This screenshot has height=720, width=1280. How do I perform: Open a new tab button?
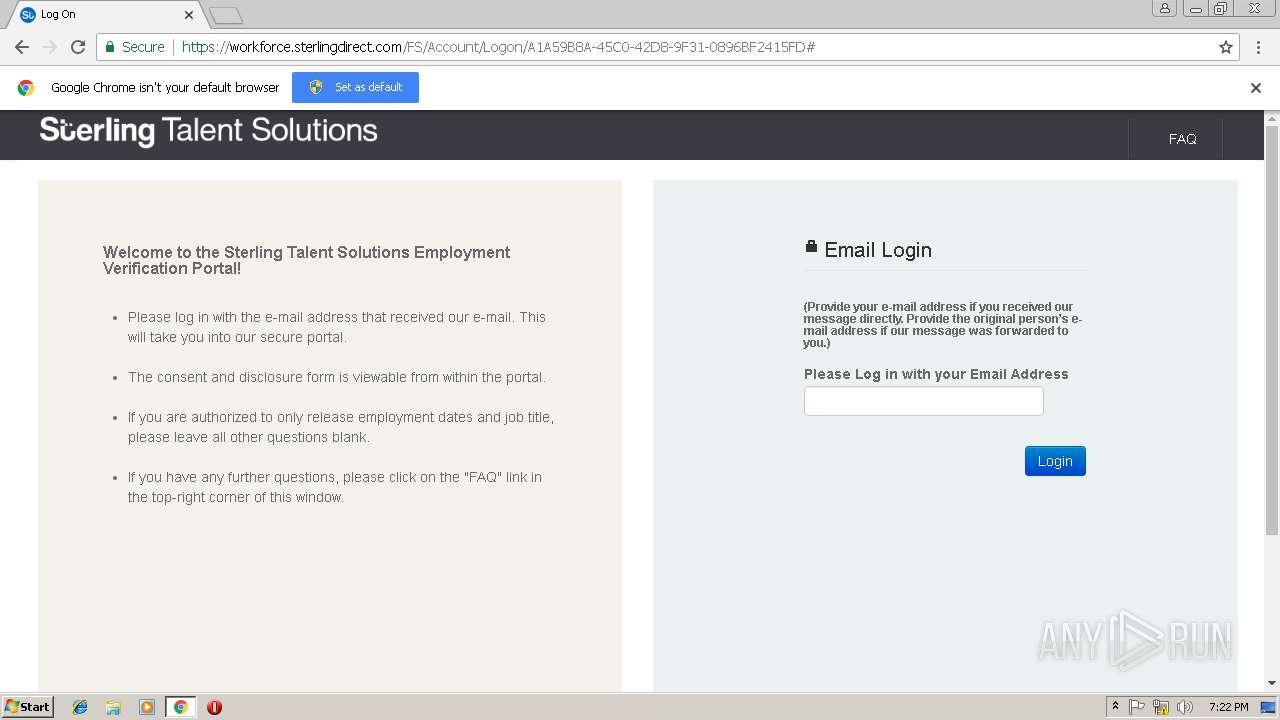pos(226,15)
